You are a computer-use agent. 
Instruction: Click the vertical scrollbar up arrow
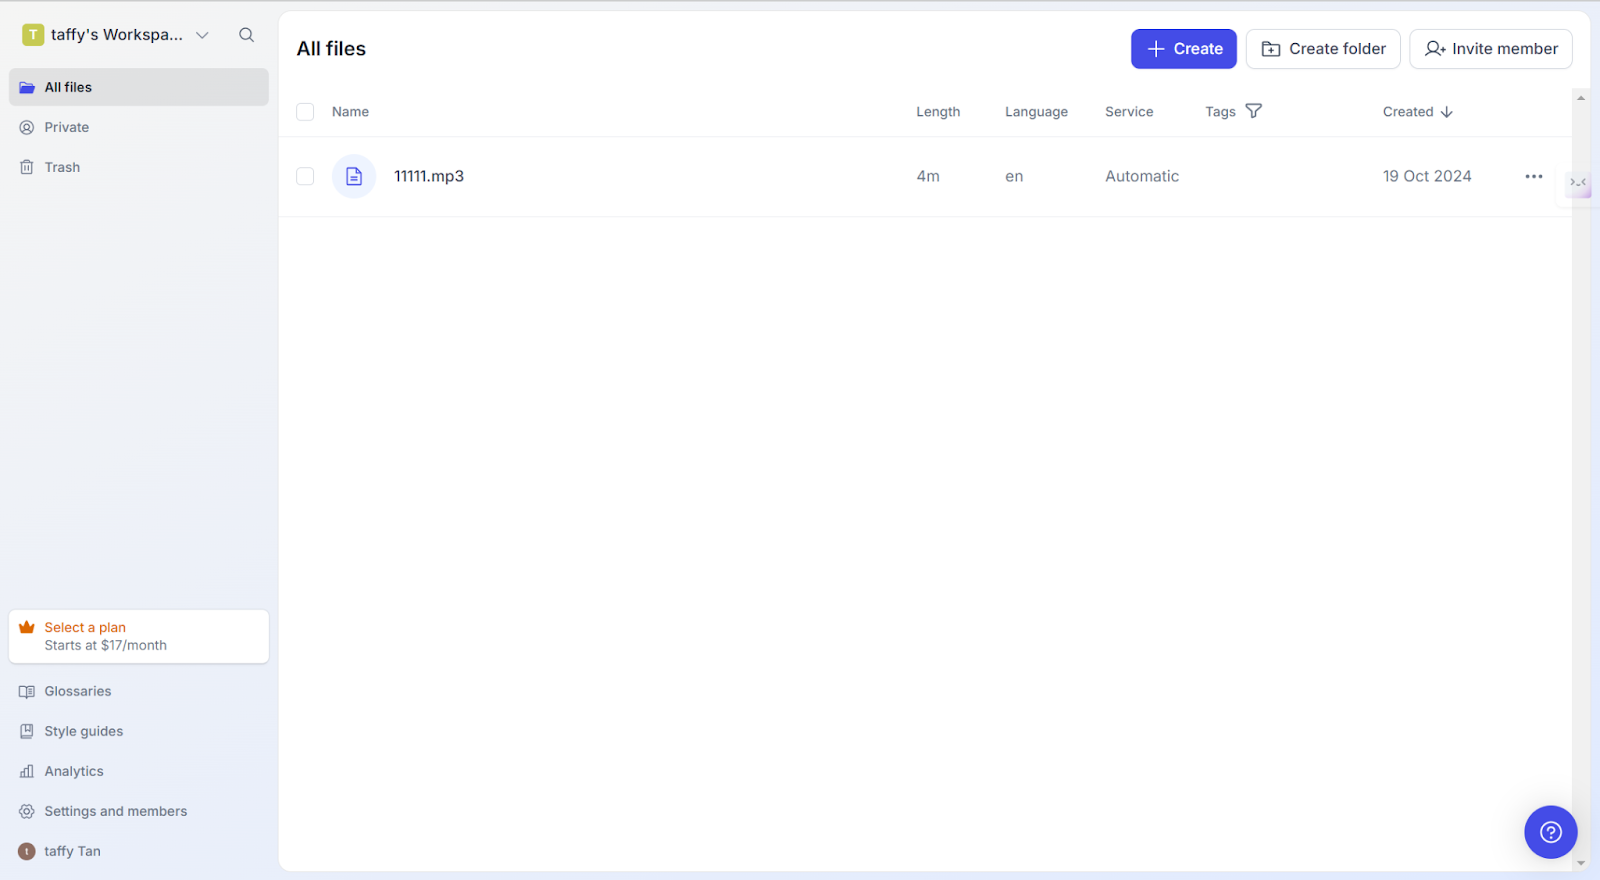point(1581,97)
